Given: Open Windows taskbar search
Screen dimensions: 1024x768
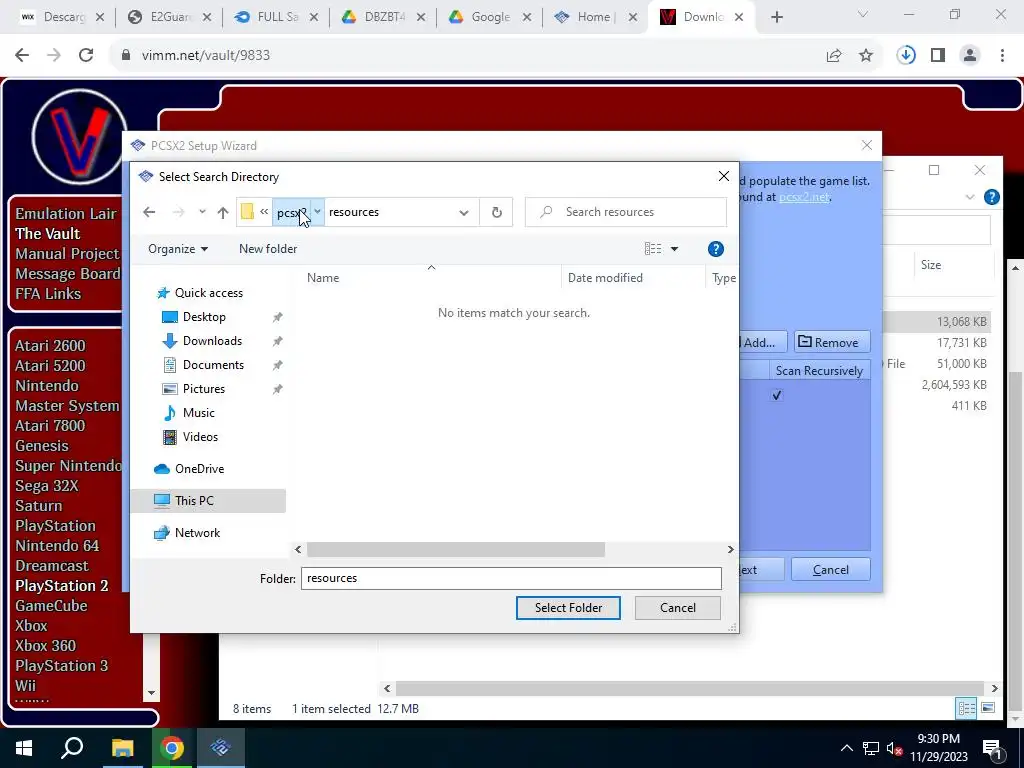Looking at the screenshot, I should point(72,748).
